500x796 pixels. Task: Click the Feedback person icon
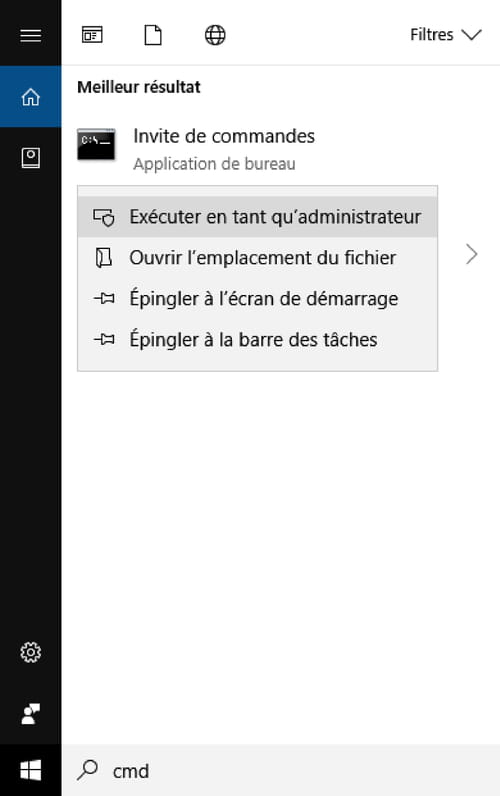click(x=30, y=714)
